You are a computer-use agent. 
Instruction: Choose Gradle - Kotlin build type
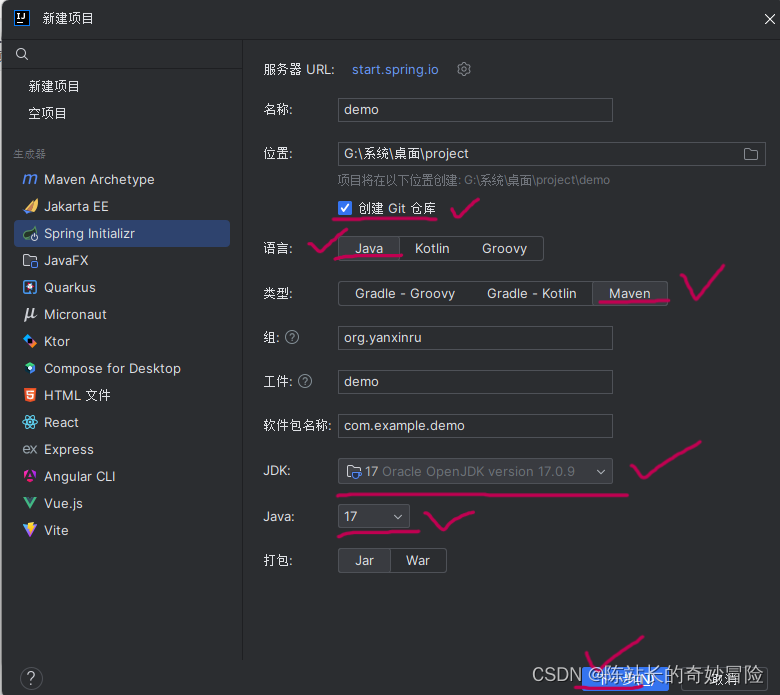(531, 294)
